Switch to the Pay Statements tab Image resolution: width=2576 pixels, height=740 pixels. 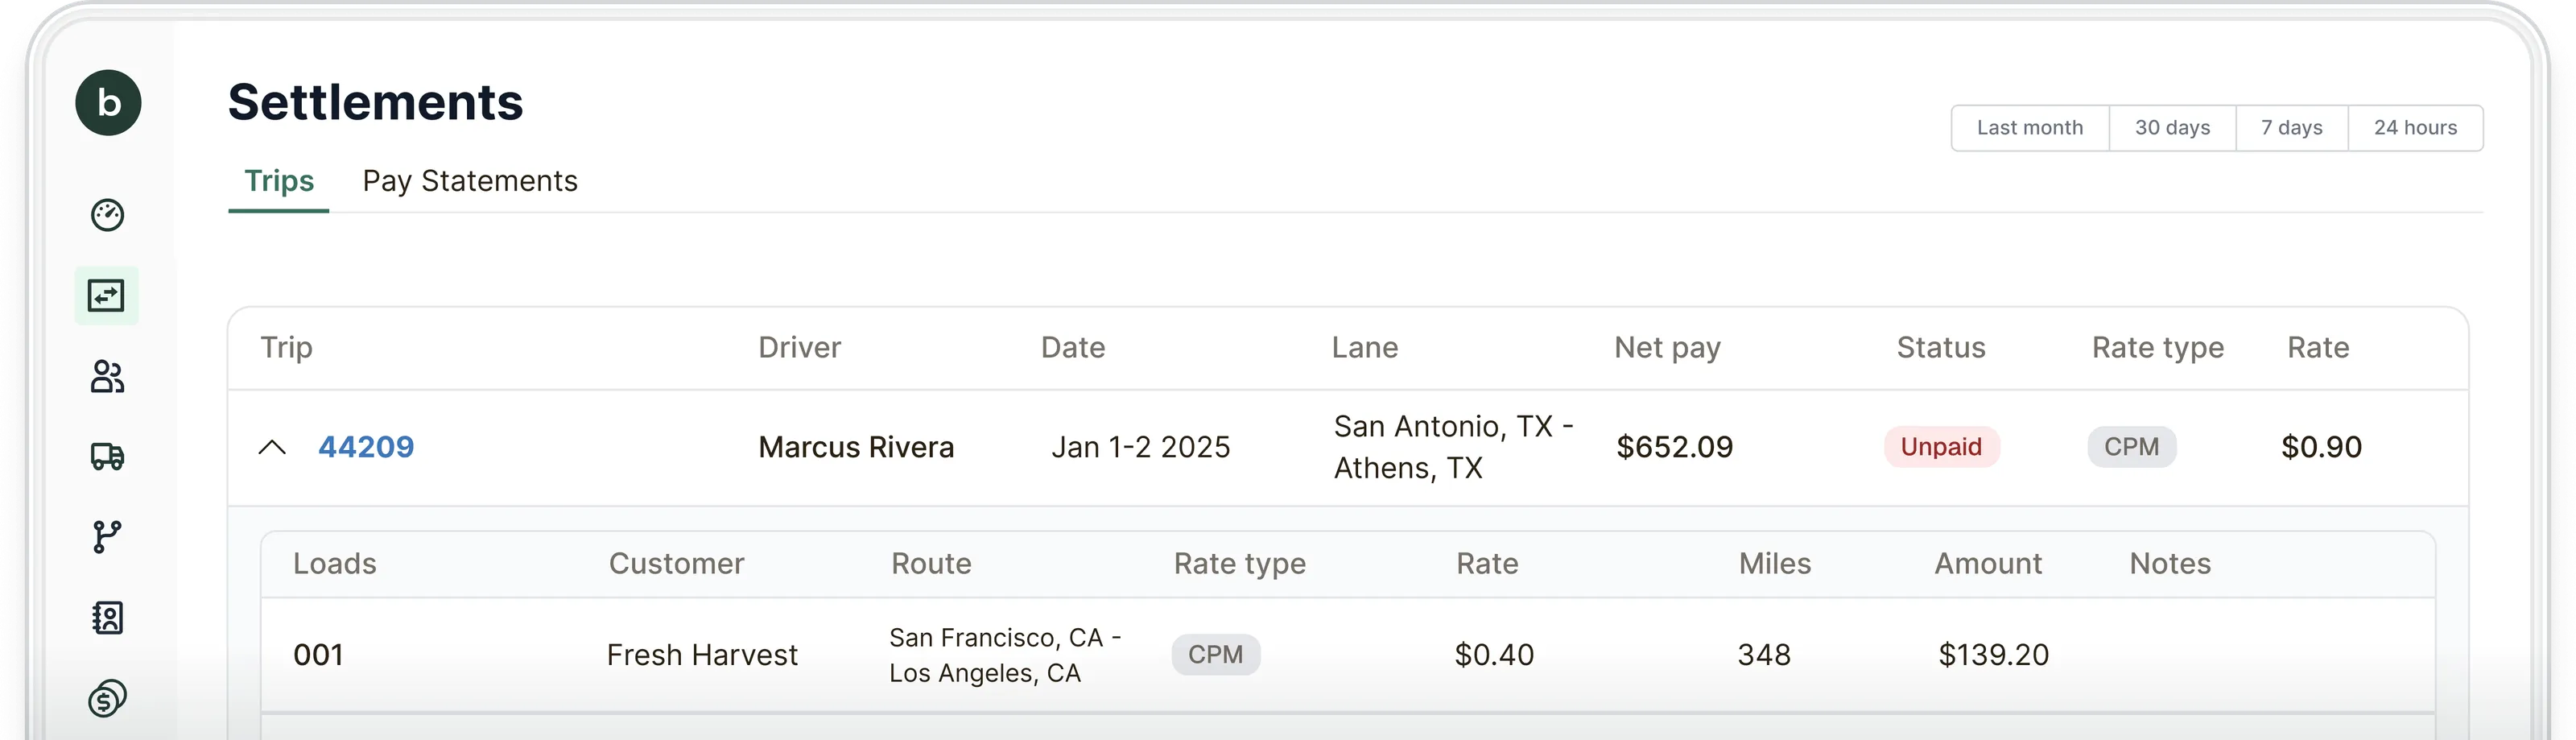pyautogui.click(x=470, y=181)
